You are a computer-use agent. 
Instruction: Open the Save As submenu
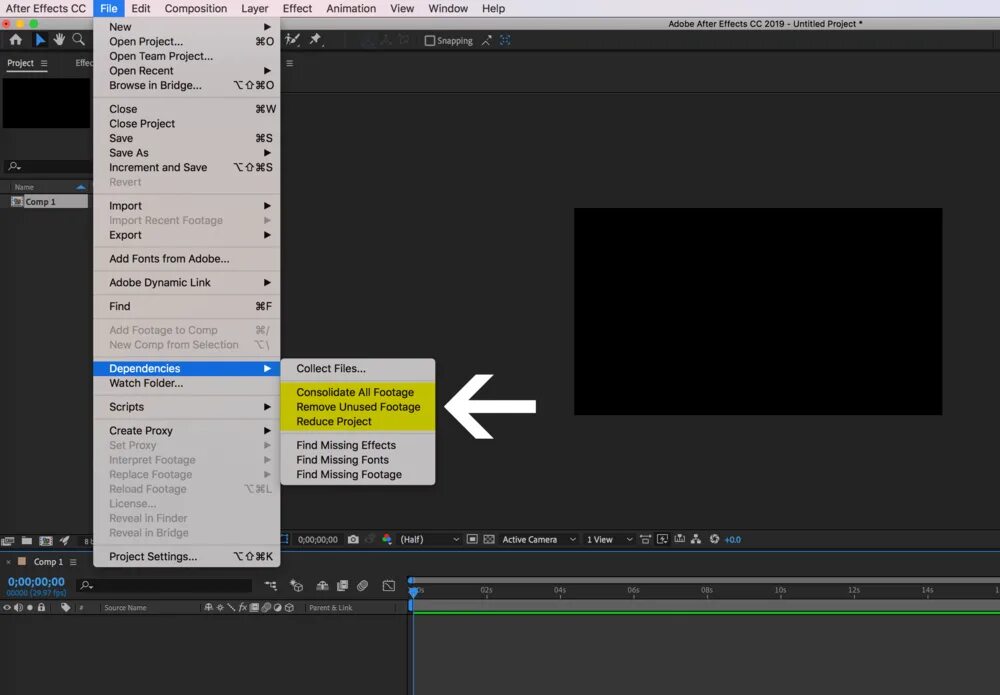click(x=187, y=153)
